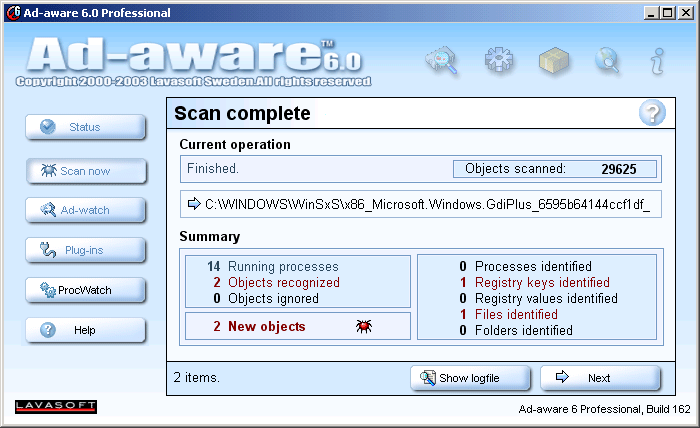This screenshot has width=700, height=428.
Task: Click the scan magnifier icon in header
Action: pos(441,61)
